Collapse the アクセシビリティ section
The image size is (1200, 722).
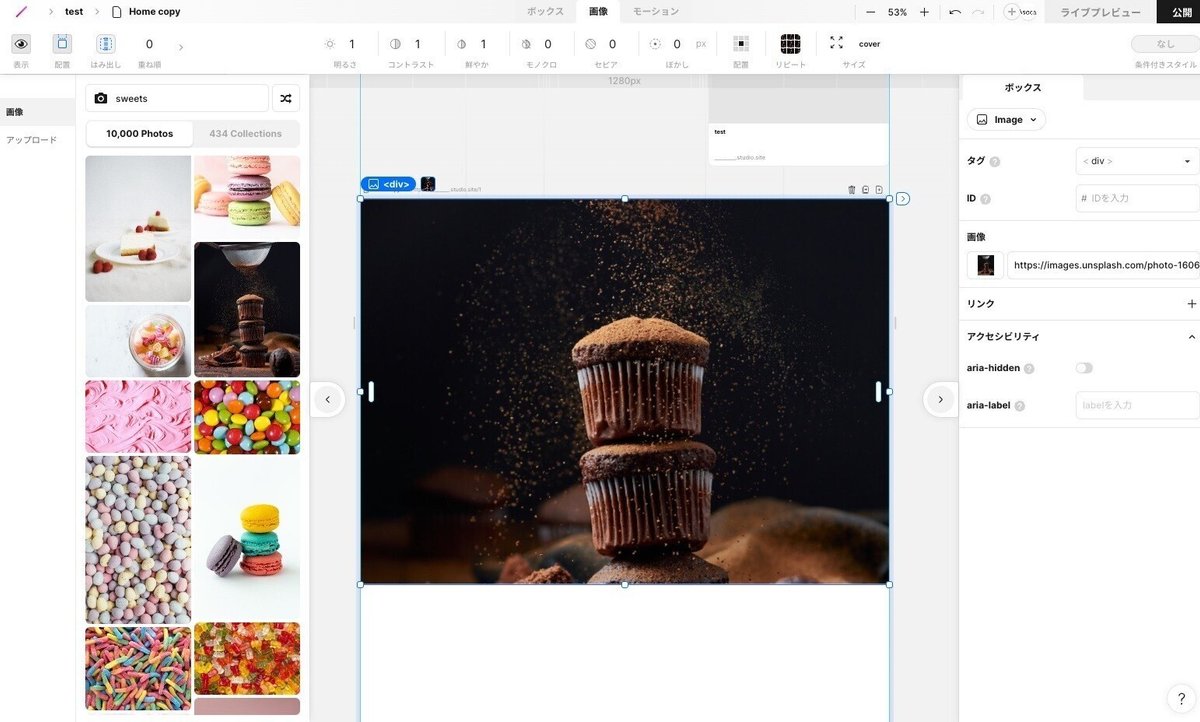(1191, 337)
